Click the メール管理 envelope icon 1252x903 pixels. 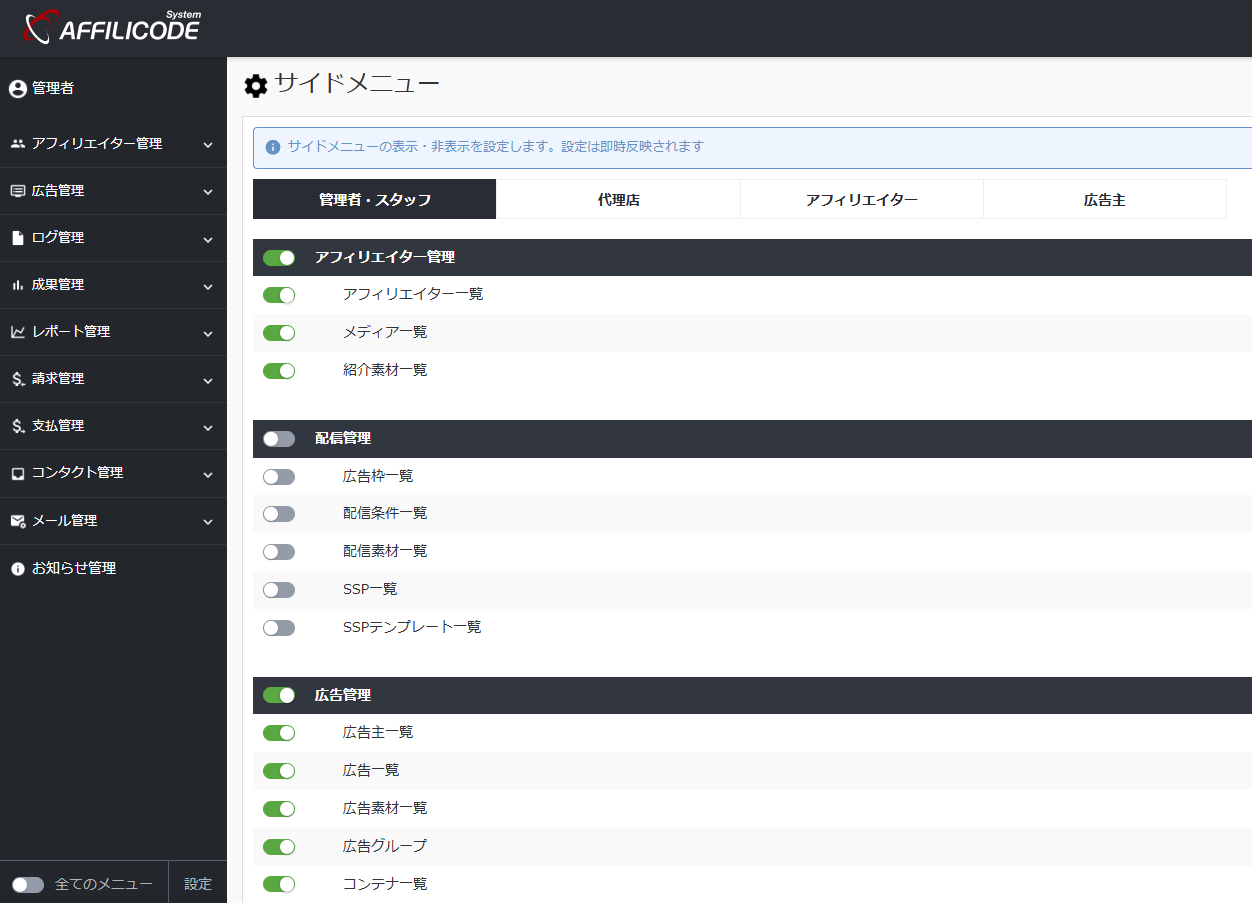tap(17, 521)
